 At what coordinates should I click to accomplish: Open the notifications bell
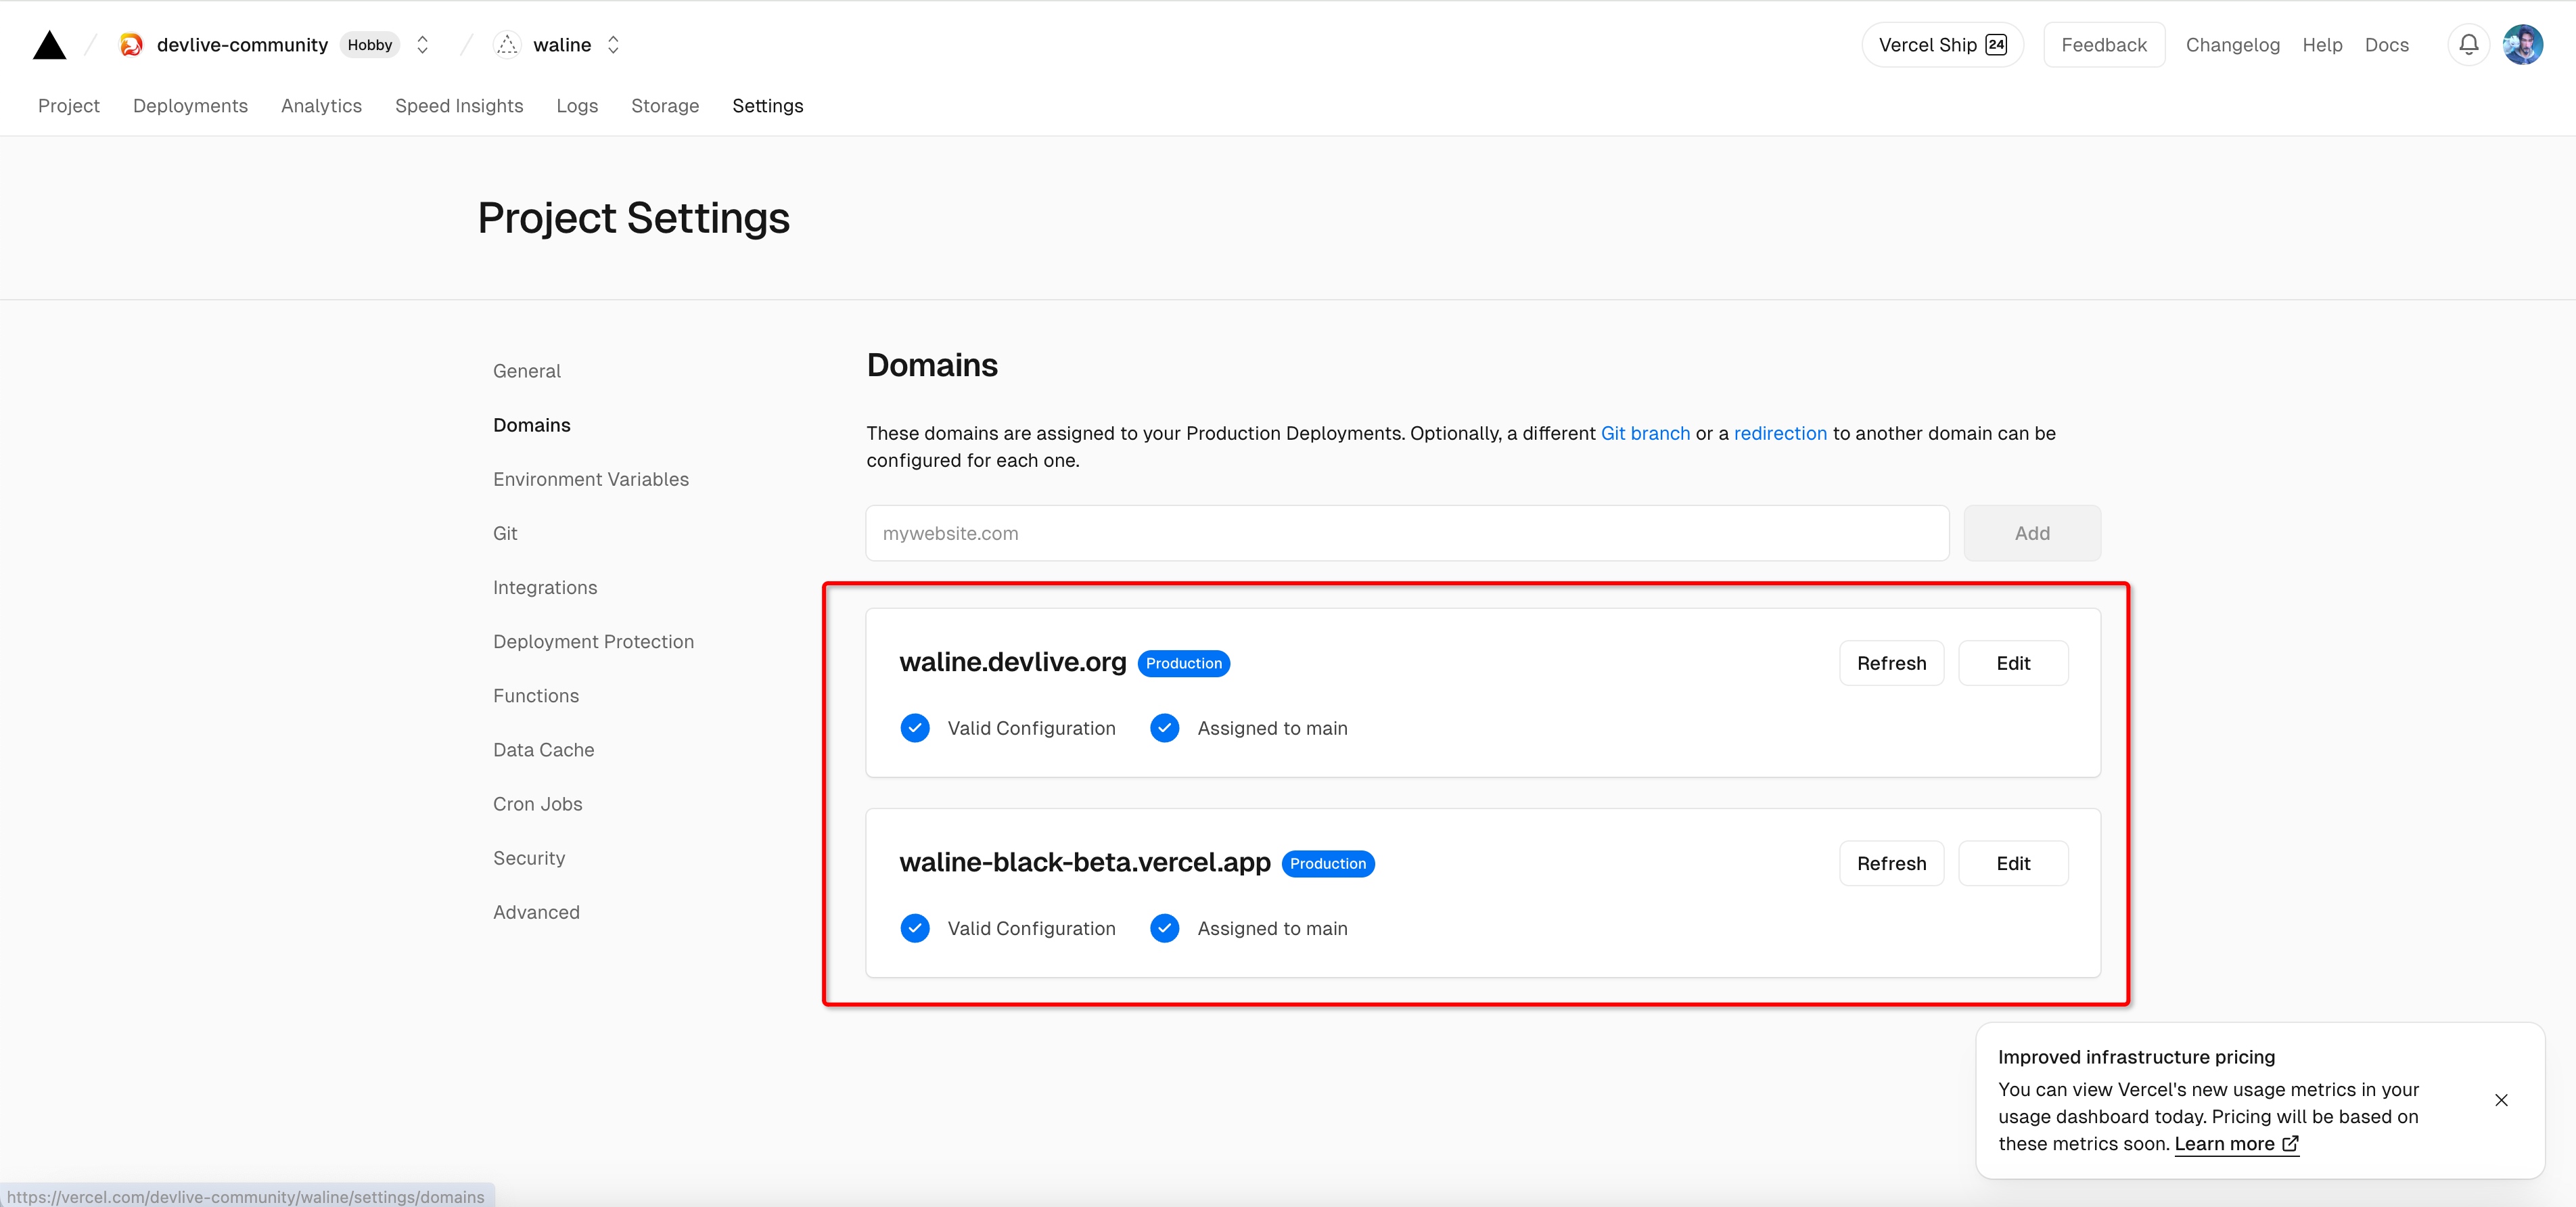pos(2468,45)
